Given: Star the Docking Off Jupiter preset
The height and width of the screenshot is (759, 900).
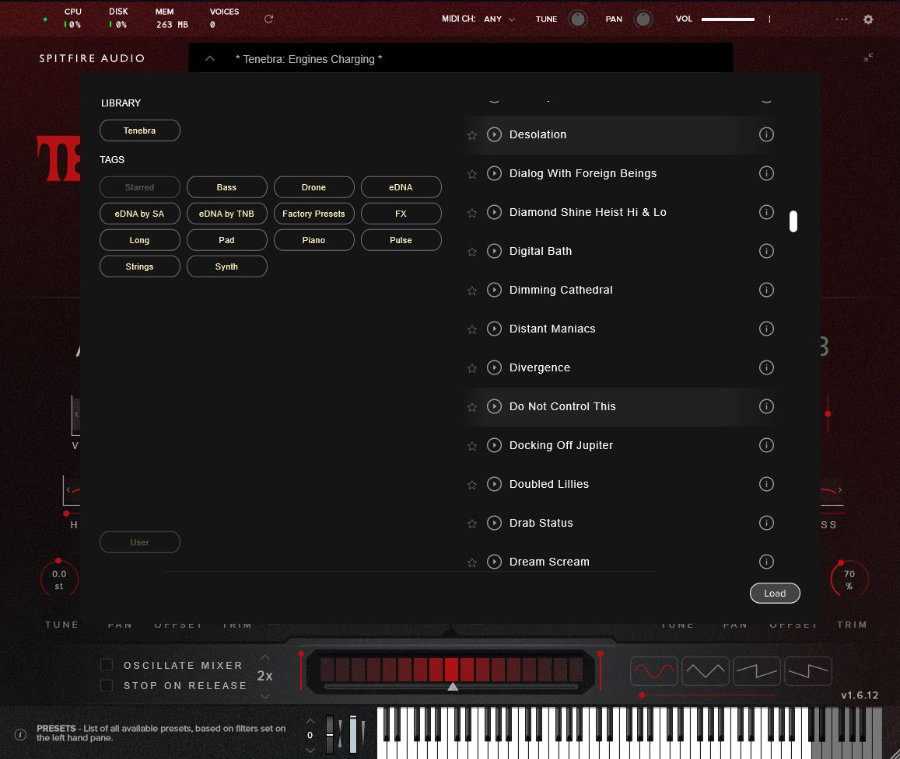Looking at the screenshot, I should tap(472, 446).
